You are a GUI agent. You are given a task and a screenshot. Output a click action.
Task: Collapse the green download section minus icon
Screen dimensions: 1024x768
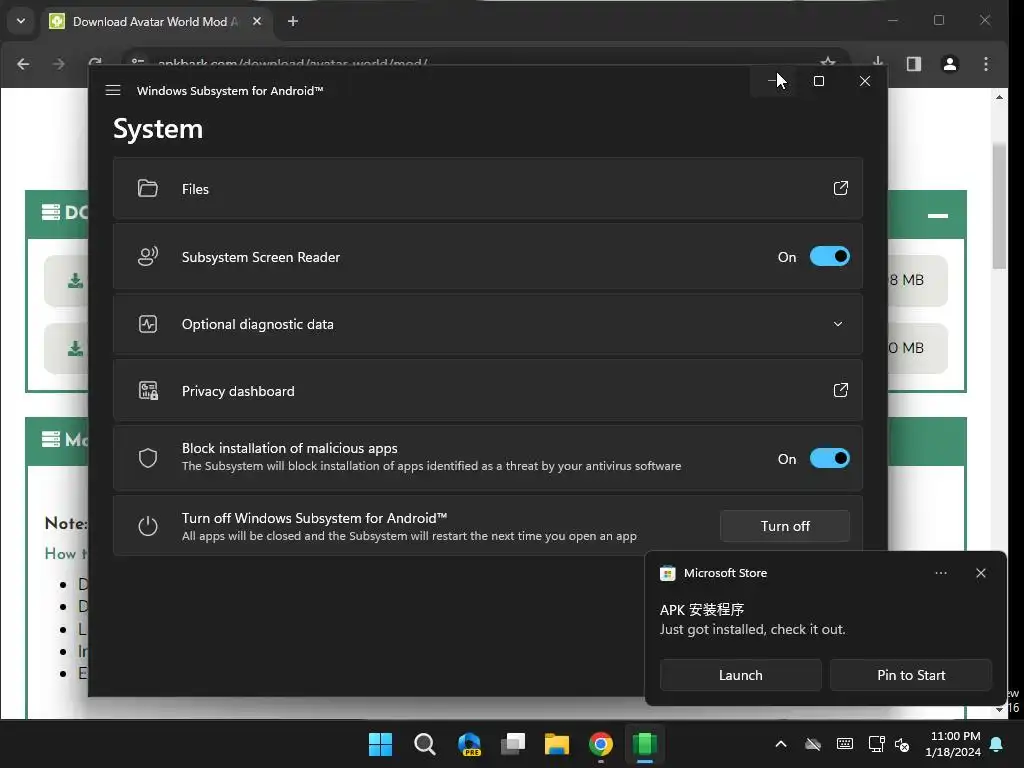937,216
